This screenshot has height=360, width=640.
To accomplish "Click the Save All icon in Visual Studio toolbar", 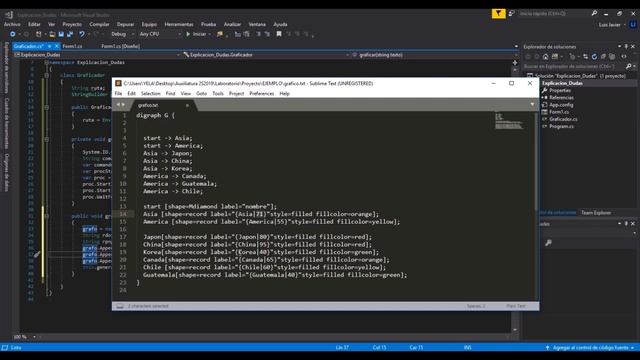I will point(70,34).
